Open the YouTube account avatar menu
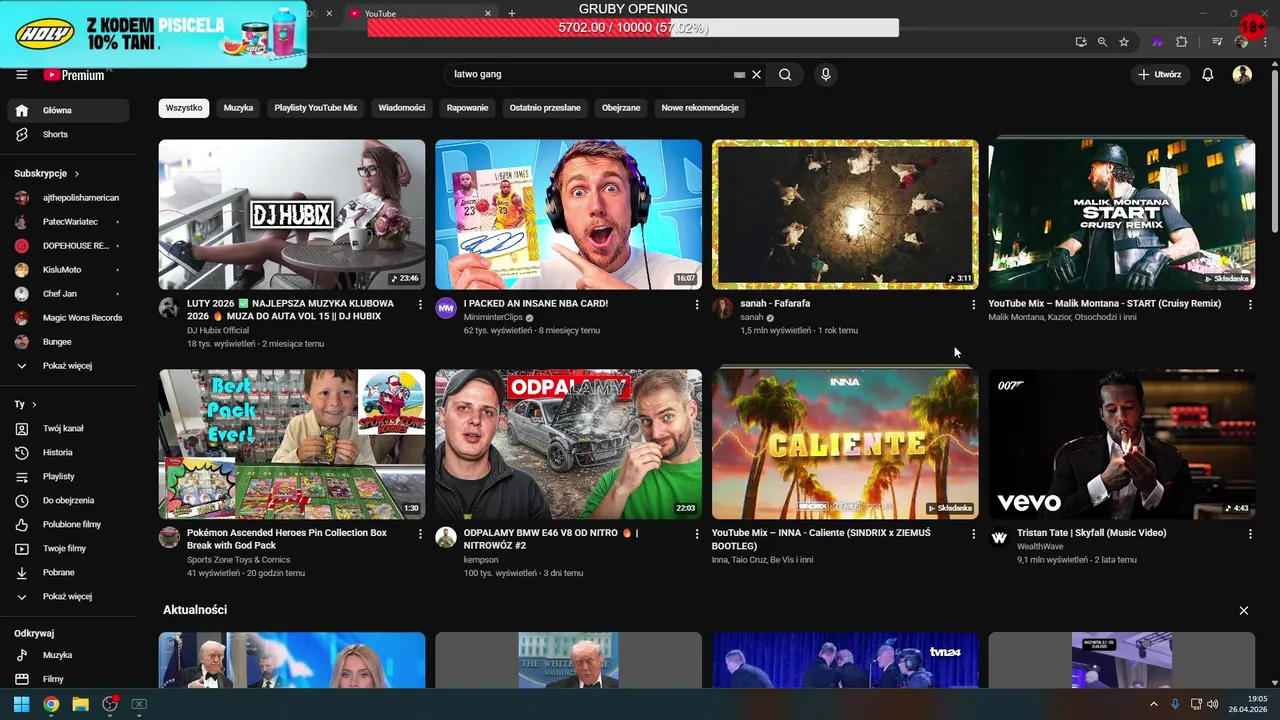This screenshot has width=1280, height=720. 1242,75
